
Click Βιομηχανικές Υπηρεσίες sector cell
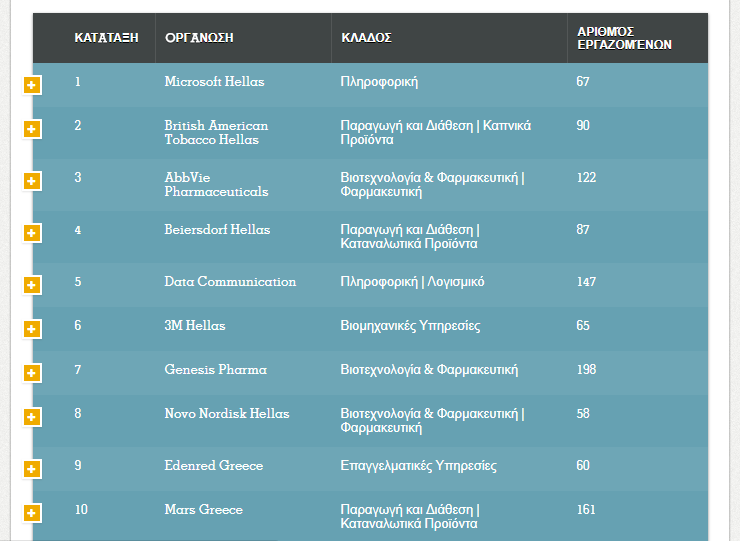(410, 325)
